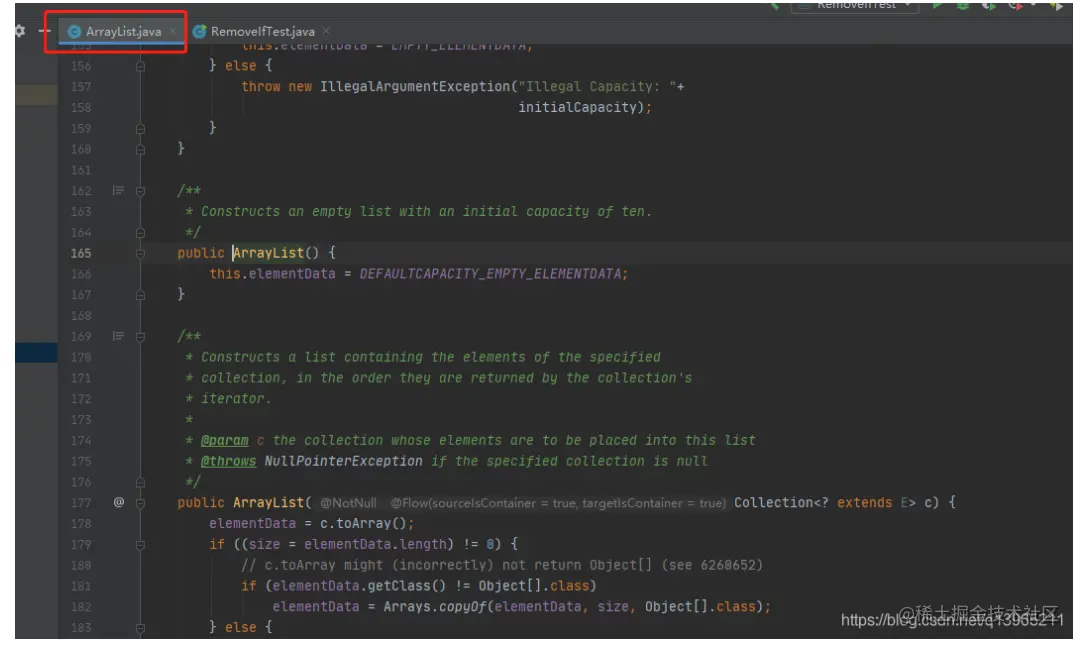
Task: Click the comment fold end marker at line 164
Action: coord(141,233)
